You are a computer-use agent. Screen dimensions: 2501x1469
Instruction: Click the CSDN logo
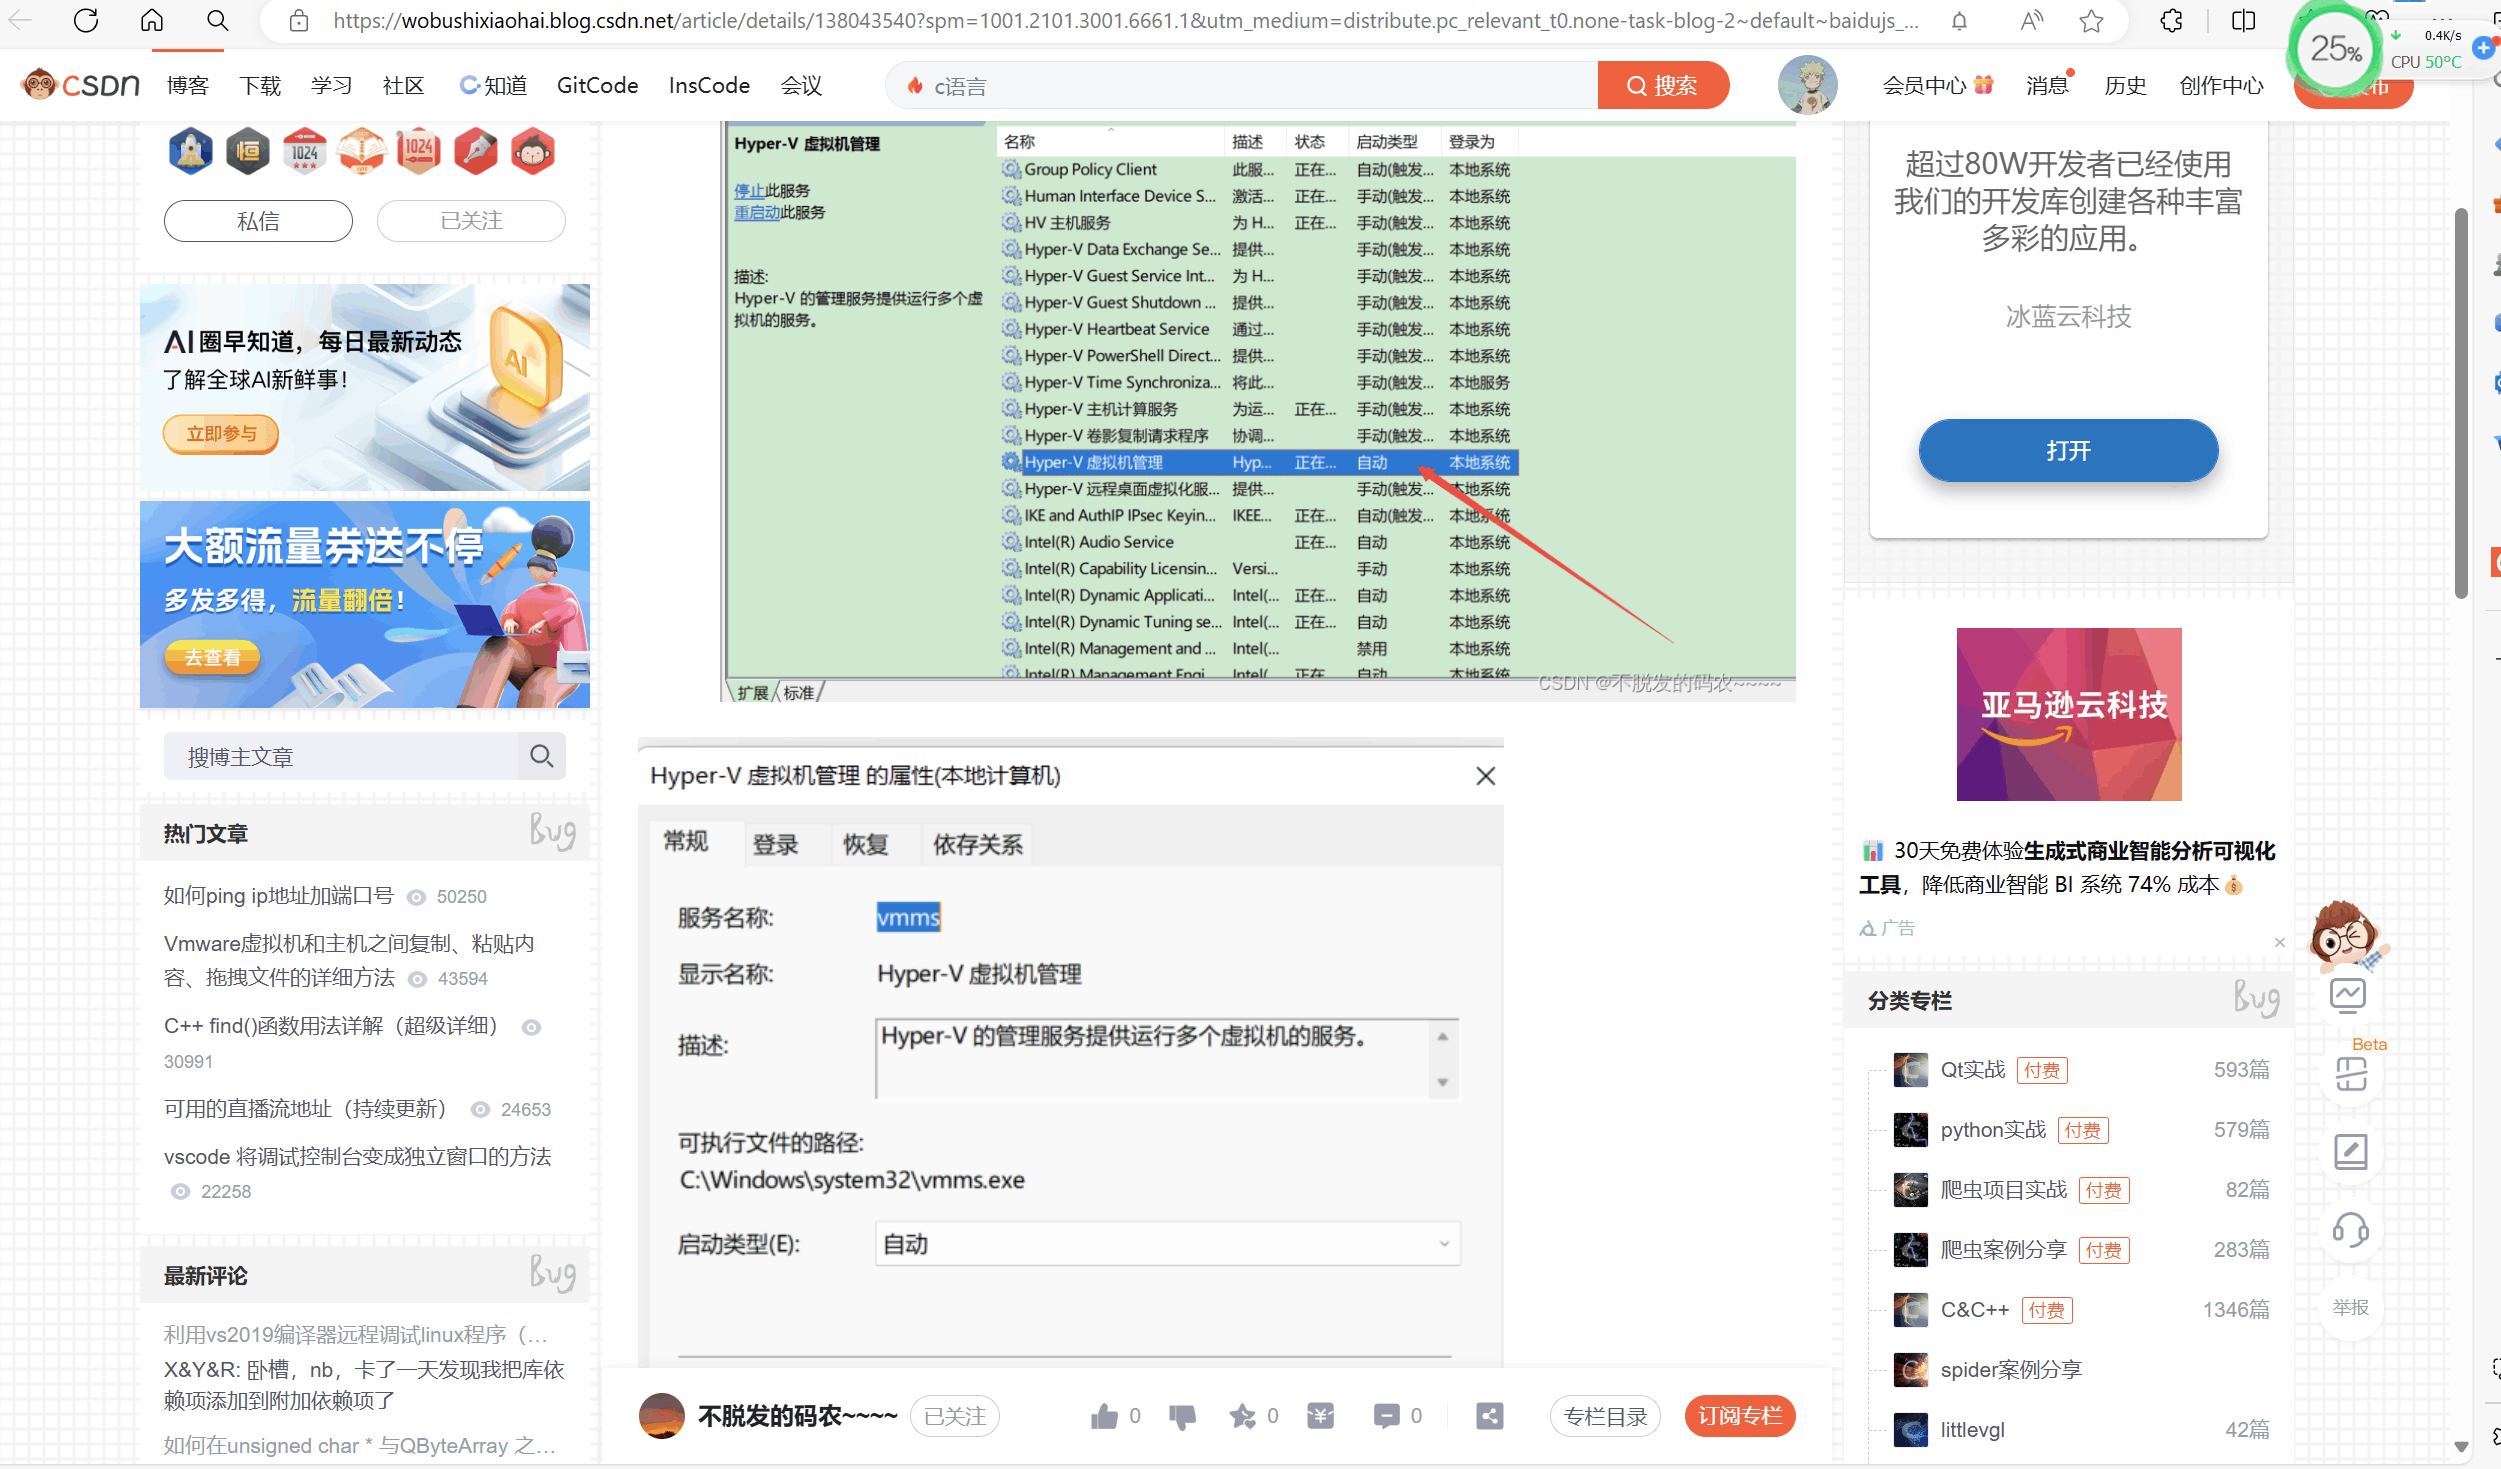80,85
